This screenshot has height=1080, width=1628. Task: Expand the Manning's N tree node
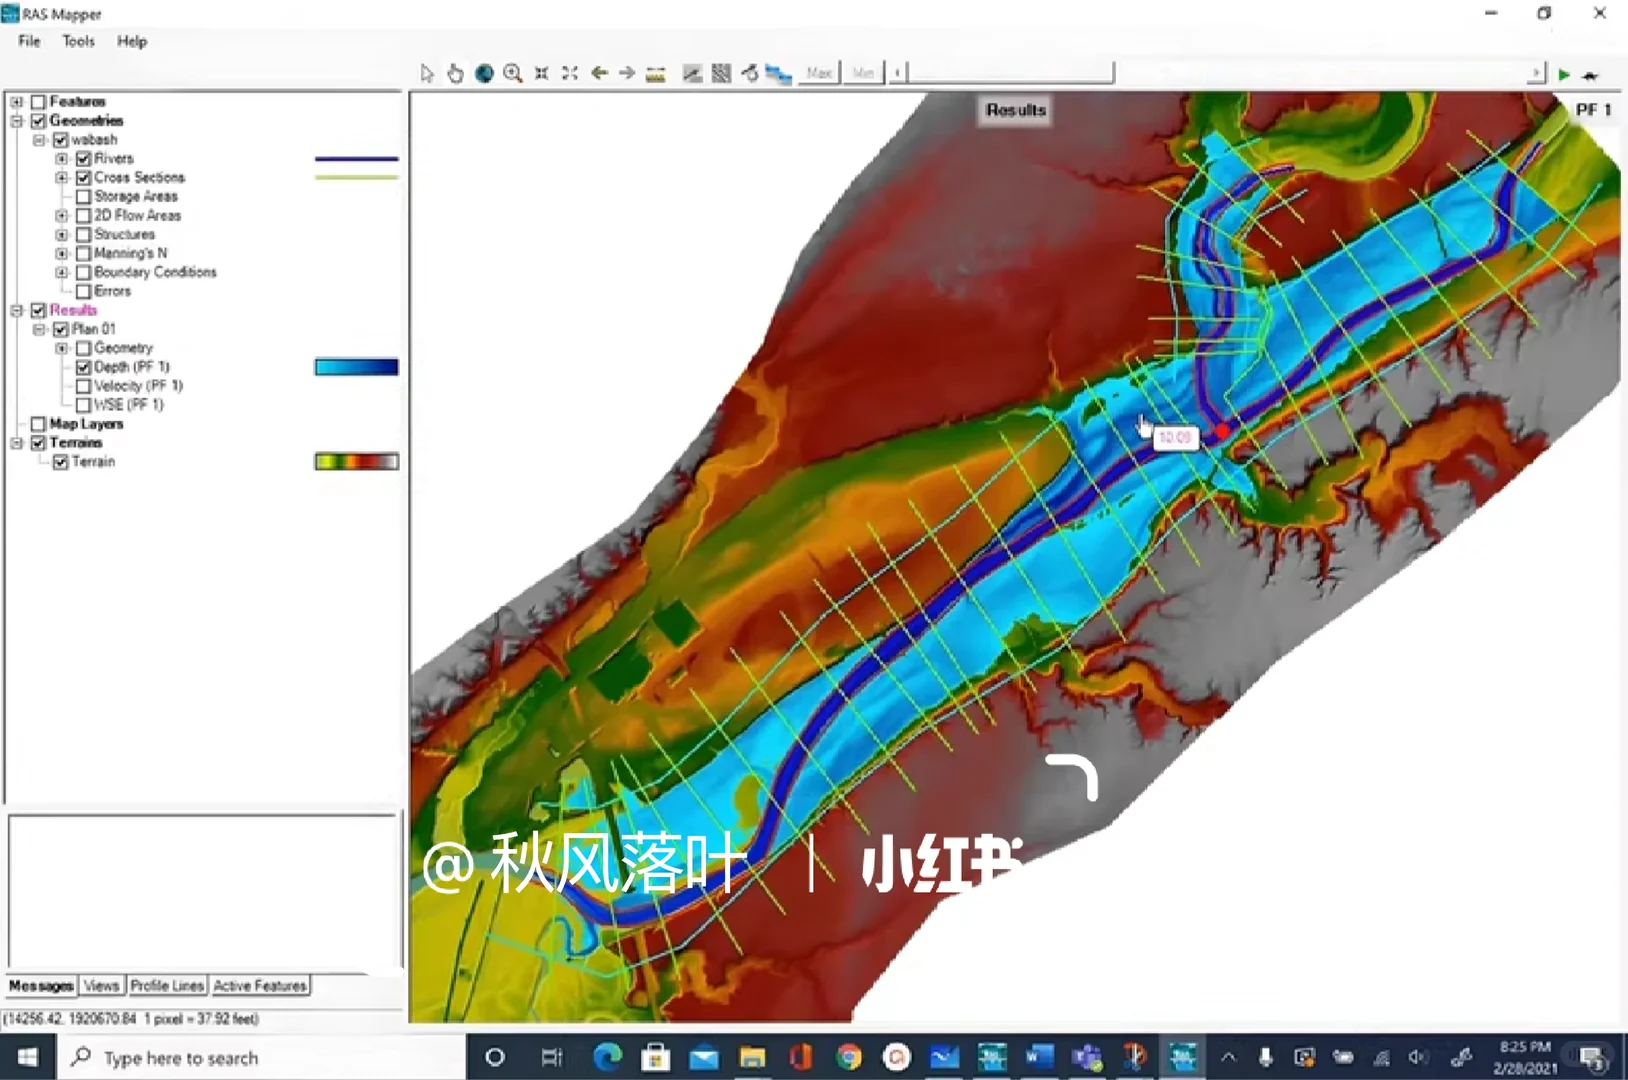[x=62, y=253]
